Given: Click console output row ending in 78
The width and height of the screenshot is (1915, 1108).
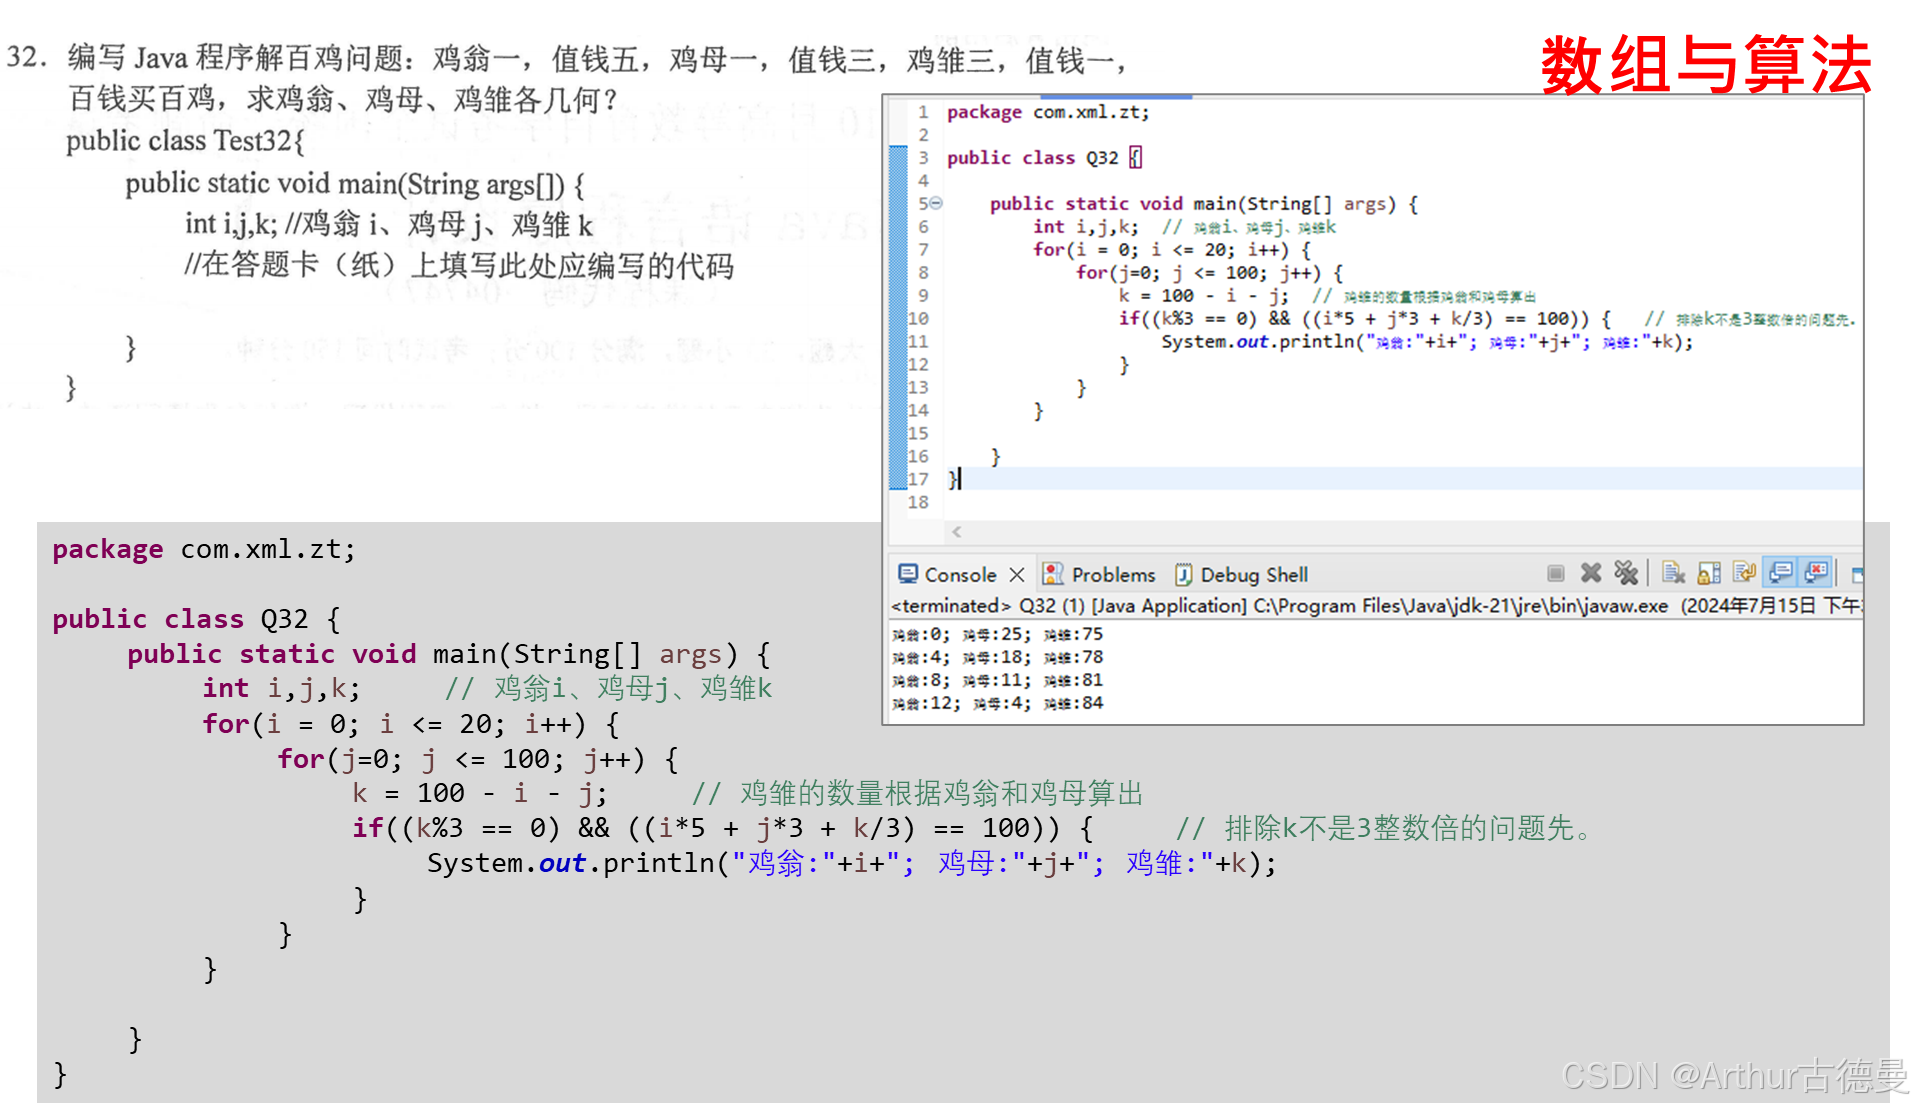Looking at the screenshot, I should click(x=997, y=657).
